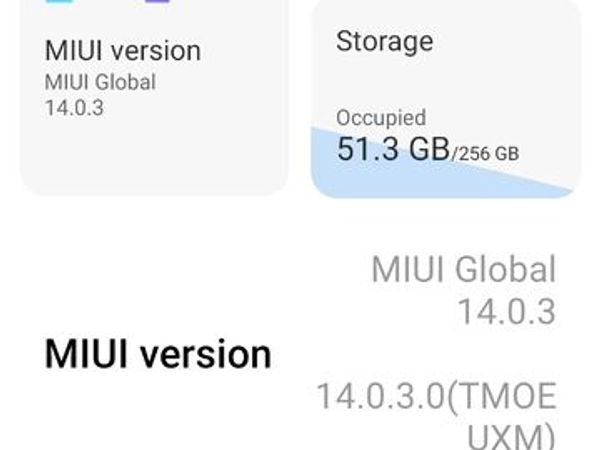Tap the small 14.0.3 number in the card
Viewport: 600px width, 450px height.
(x=74, y=108)
